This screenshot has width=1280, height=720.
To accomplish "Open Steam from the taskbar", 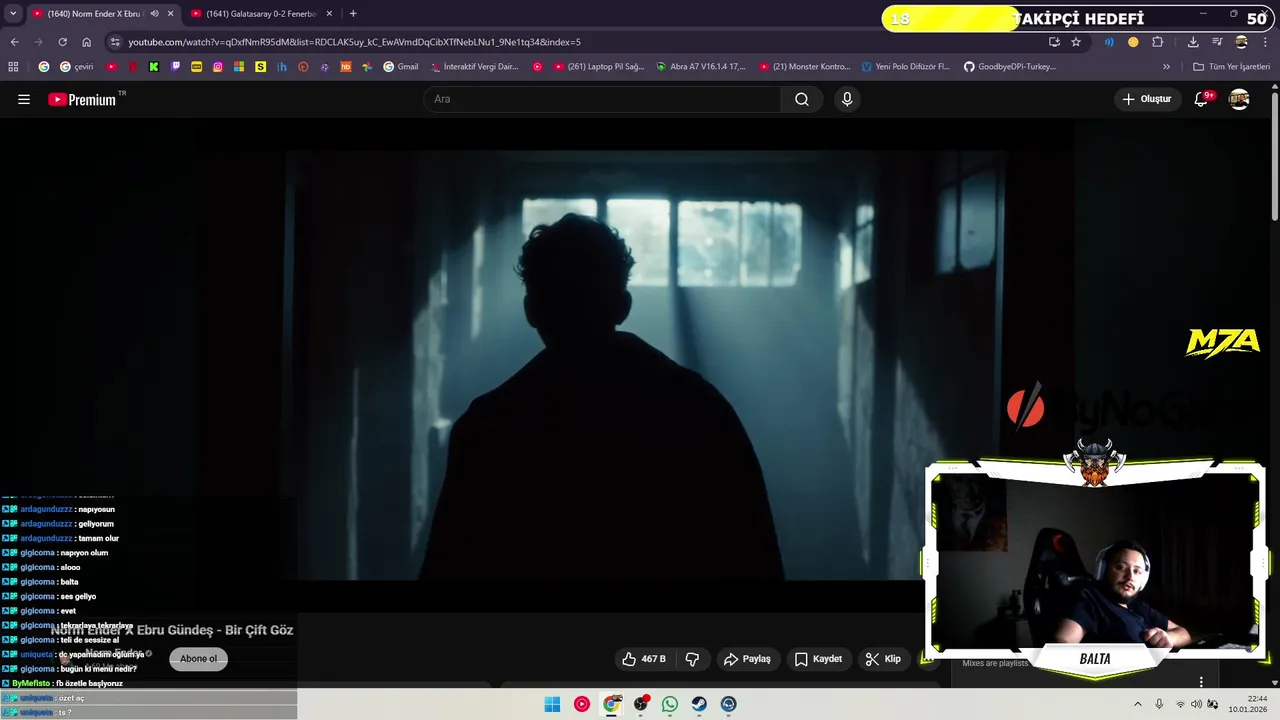I will 699,704.
